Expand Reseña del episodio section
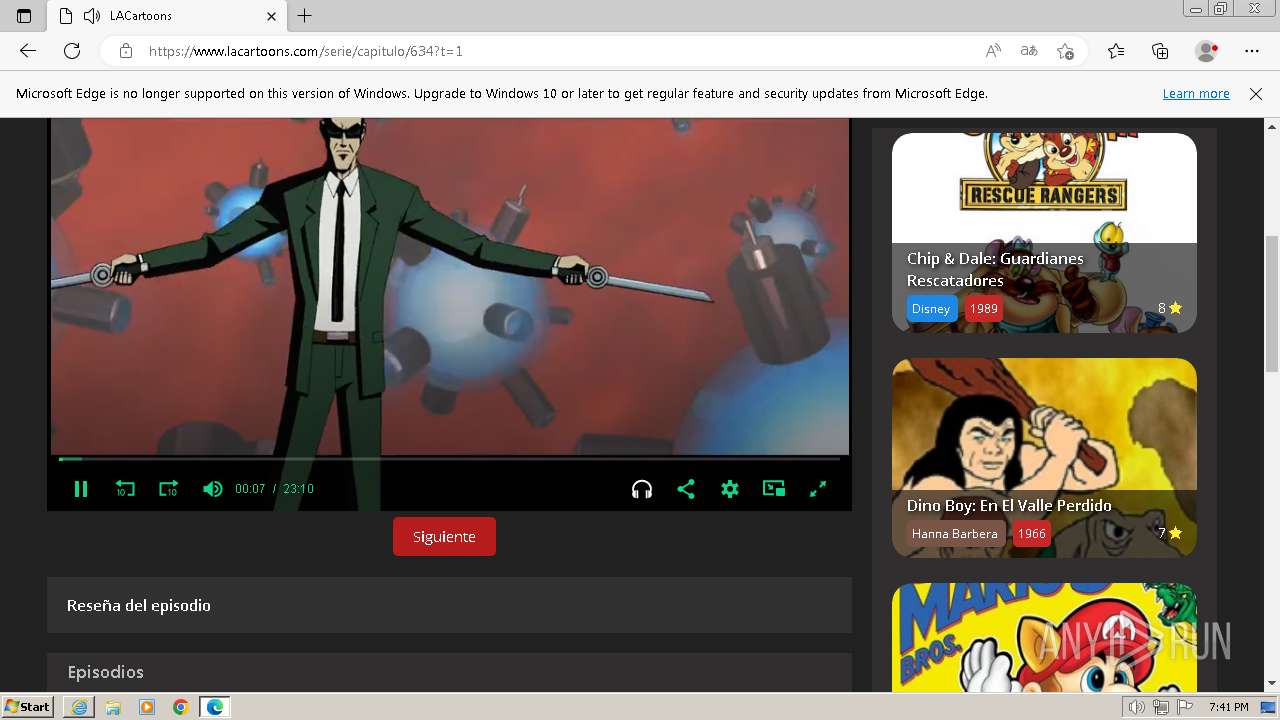 point(449,605)
